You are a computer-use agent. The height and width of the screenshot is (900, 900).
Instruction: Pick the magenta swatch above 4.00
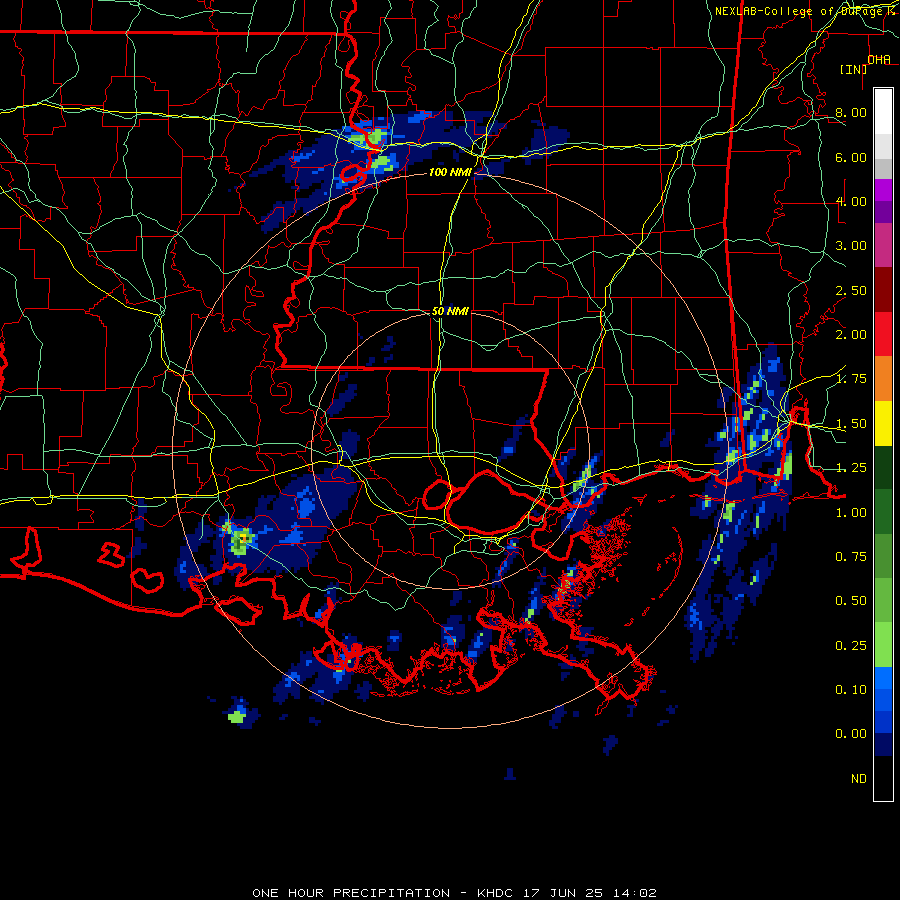click(883, 190)
